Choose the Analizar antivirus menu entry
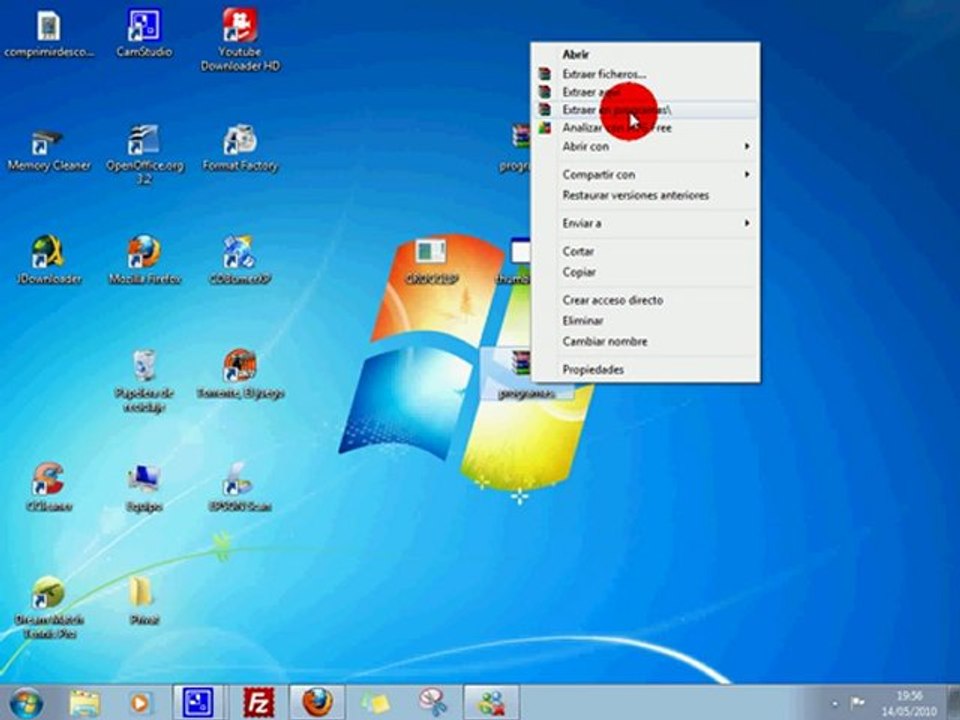 (645, 128)
